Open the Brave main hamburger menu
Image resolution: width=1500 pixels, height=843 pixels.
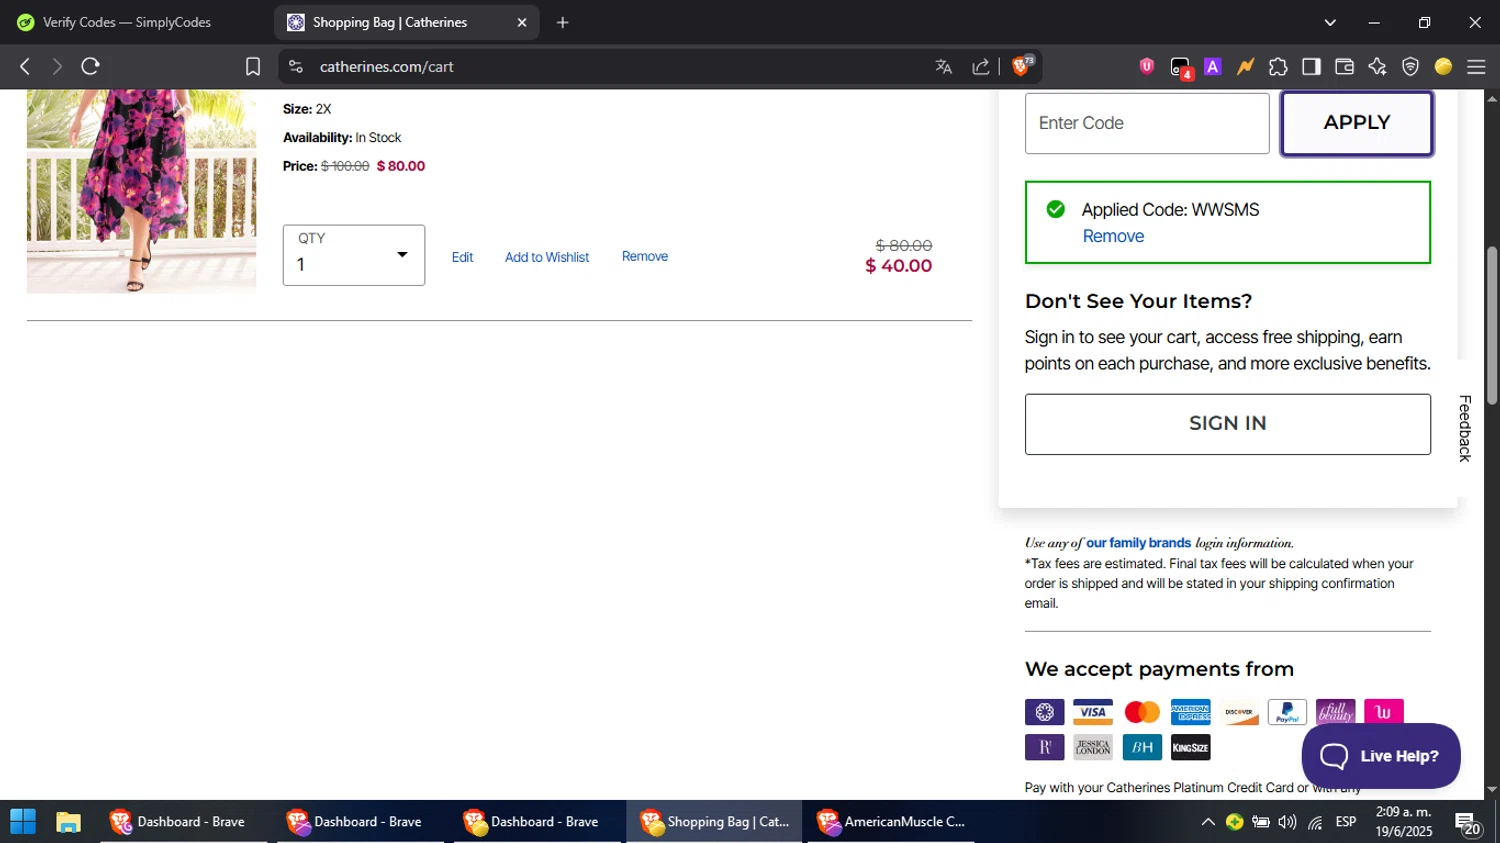pyautogui.click(x=1476, y=66)
